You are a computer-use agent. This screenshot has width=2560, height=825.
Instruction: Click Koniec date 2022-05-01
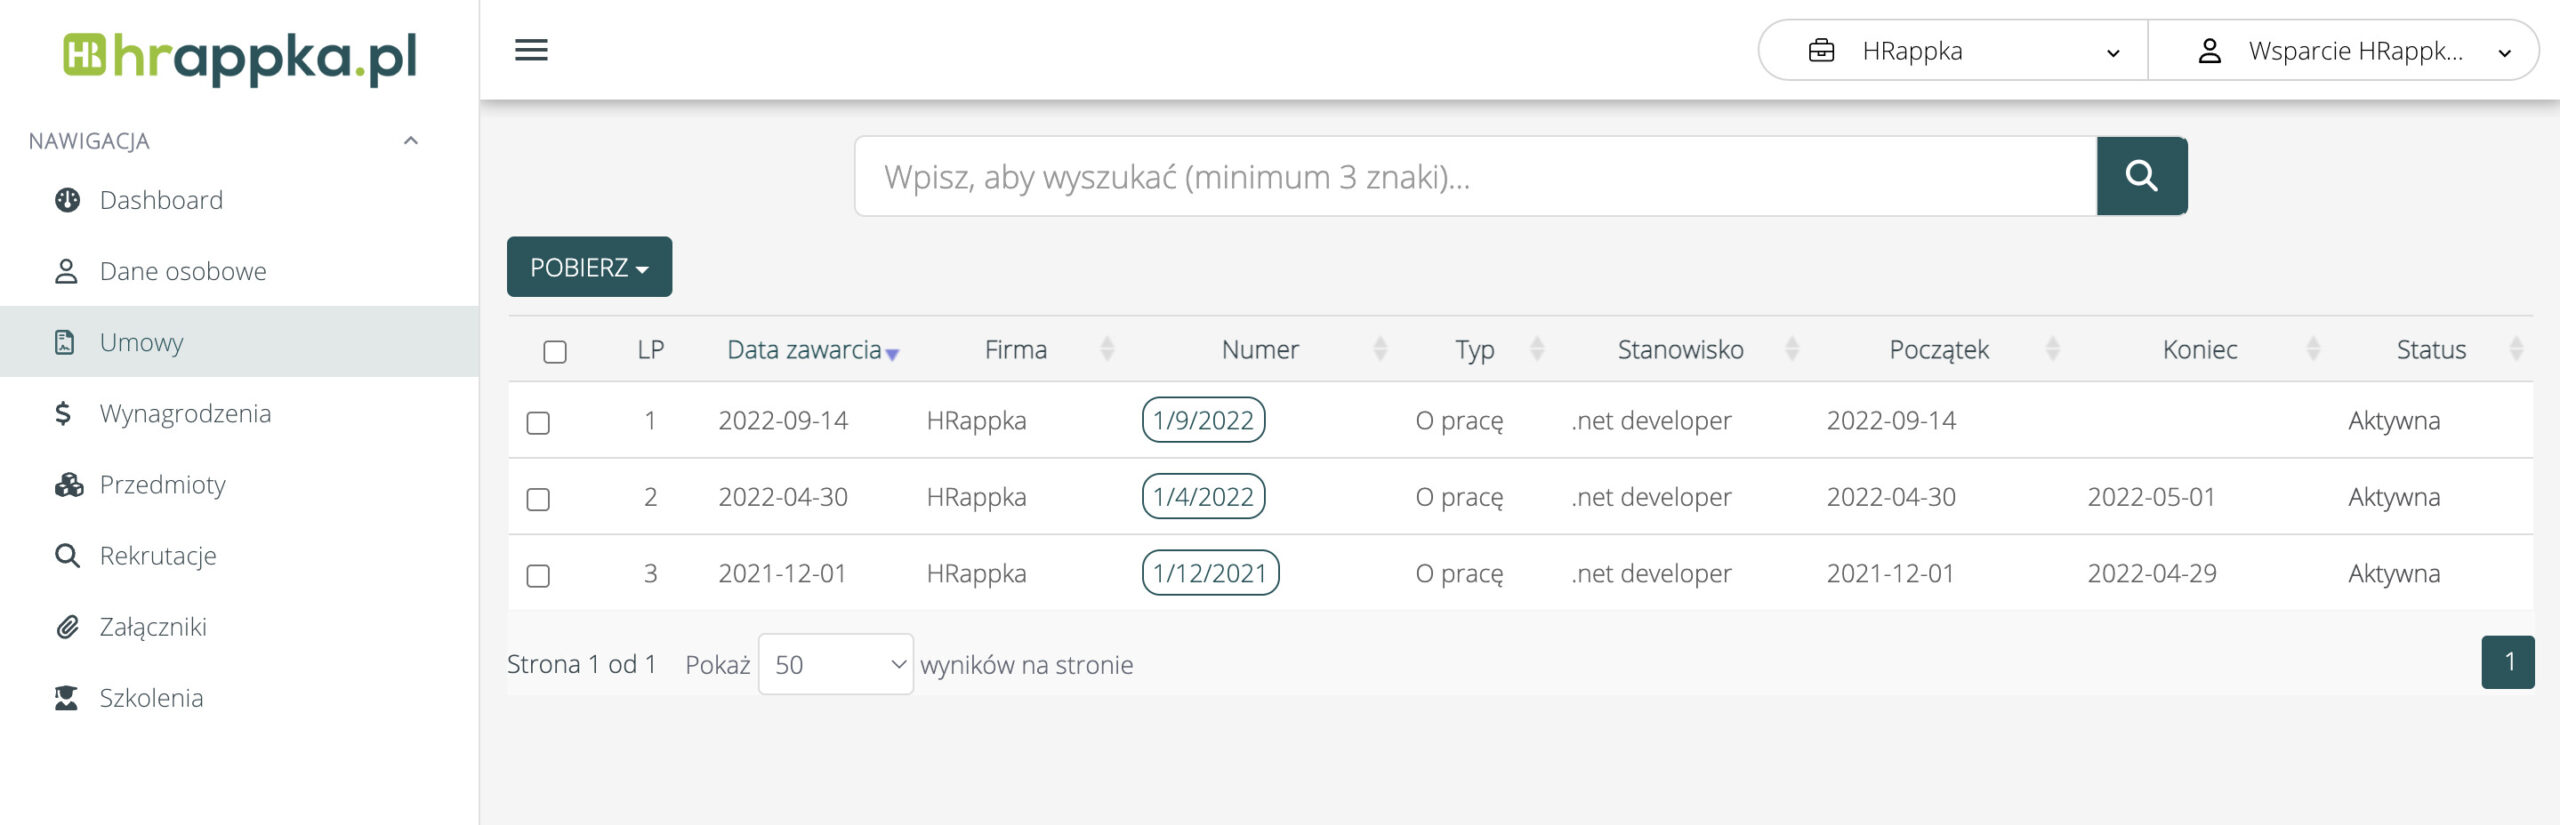coord(2151,496)
